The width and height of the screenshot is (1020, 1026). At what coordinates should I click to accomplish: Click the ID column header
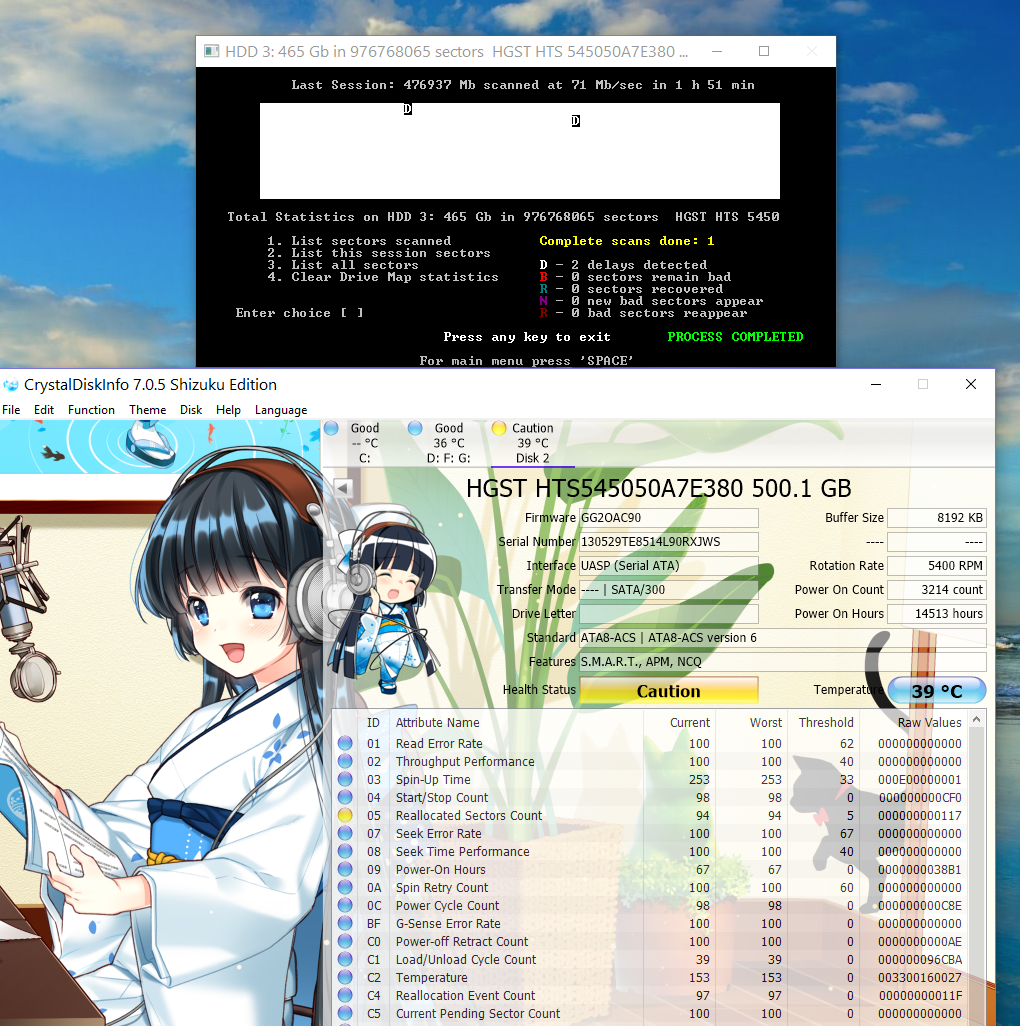click(373, 722)
